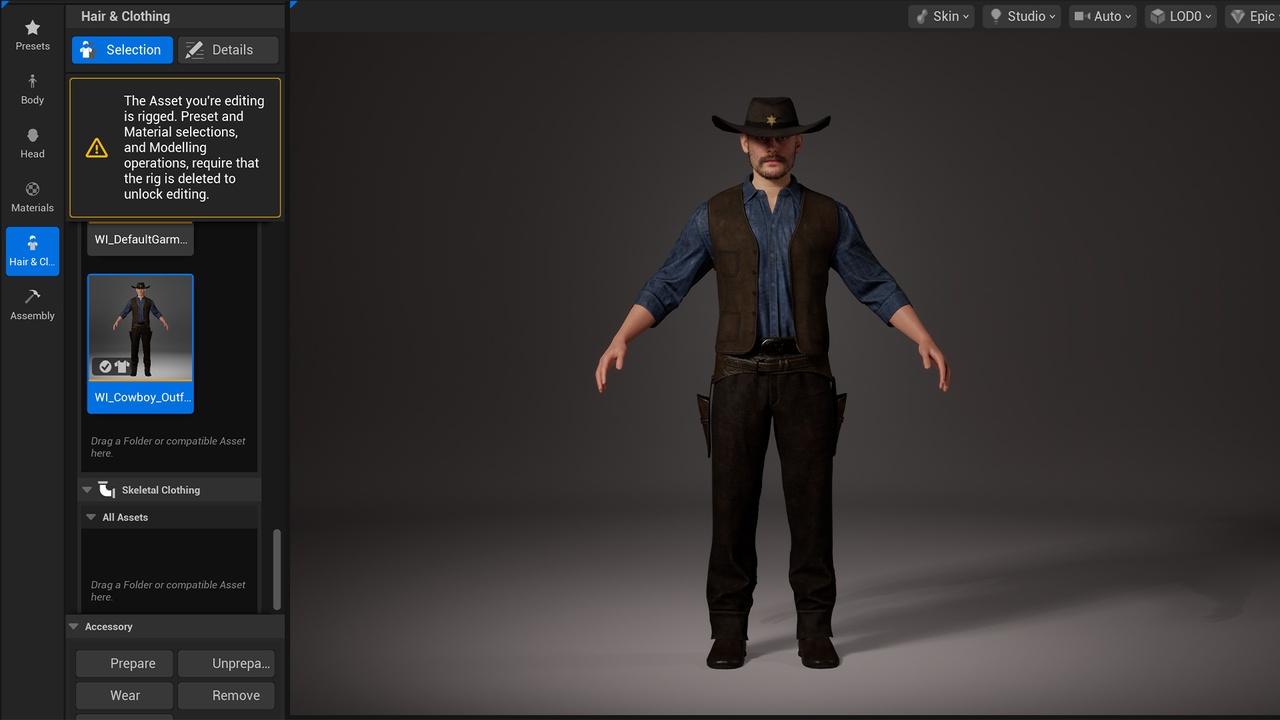Collapse the All Assets group

pyautogui.click(x=91, y=517)
